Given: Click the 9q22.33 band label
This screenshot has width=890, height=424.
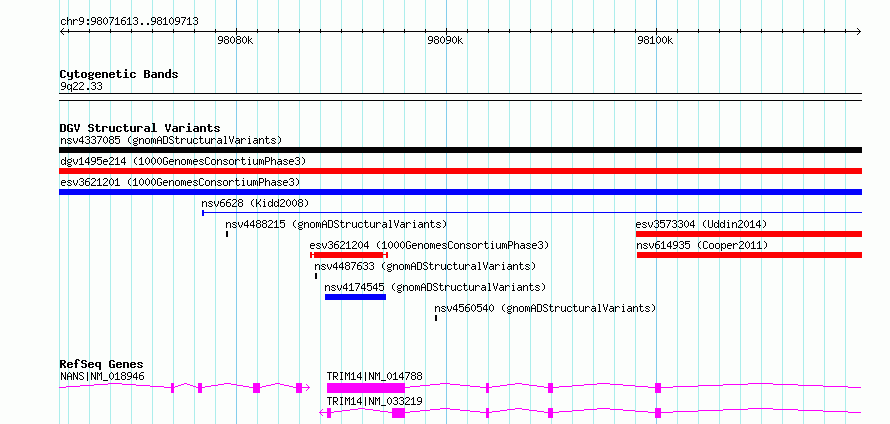Looking at the screenshot, I should [x=81, y=87].
